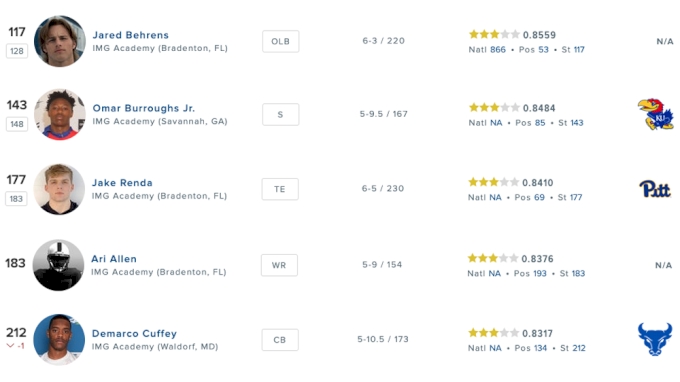Open Ari Allen's helmet profile photo
This screenshot has height=382, width=680.
coord(59,265)
